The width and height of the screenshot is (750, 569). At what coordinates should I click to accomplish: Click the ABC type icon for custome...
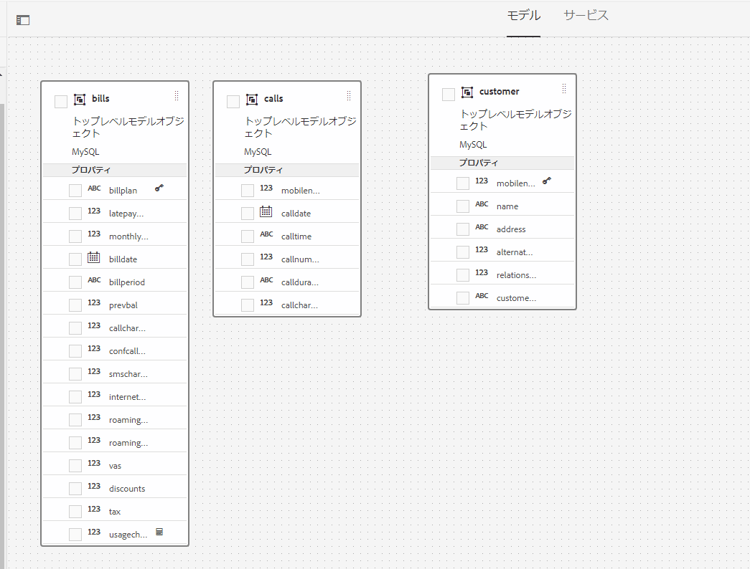point(482,296)
